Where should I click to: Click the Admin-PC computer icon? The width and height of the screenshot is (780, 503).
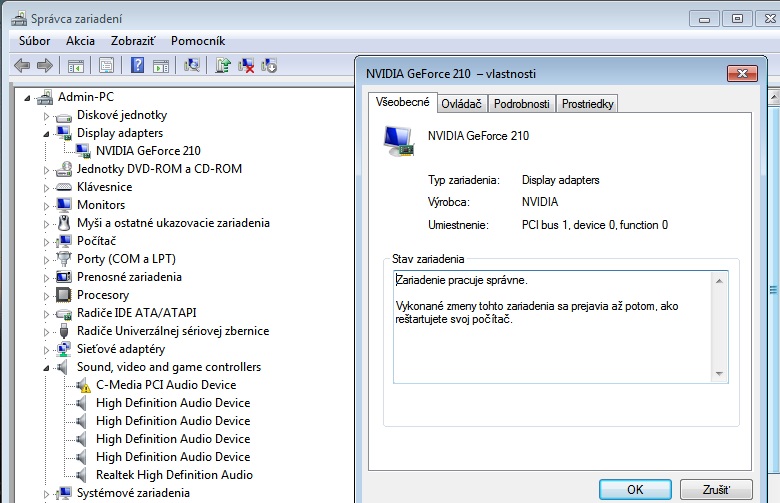point(45,97)
